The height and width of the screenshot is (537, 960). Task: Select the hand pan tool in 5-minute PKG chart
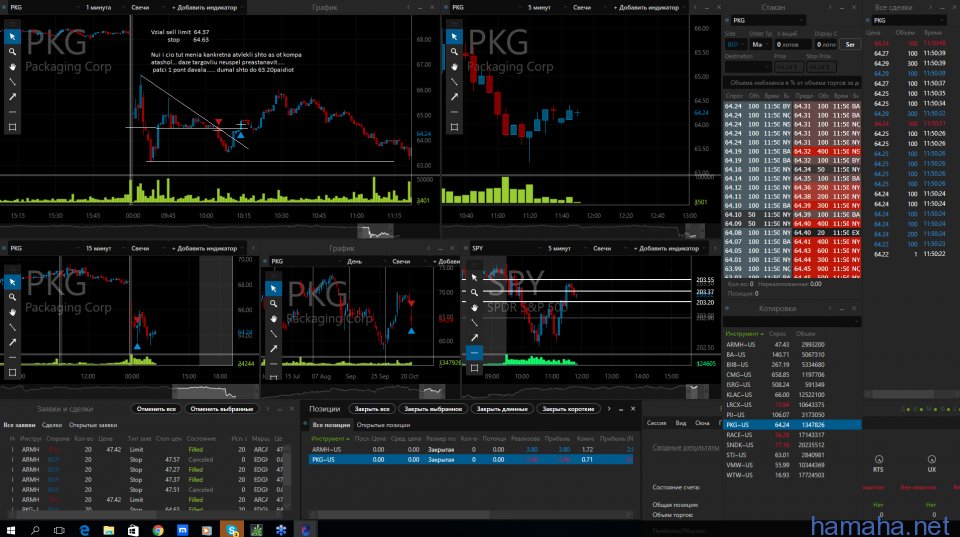click(x=454, y=67)
